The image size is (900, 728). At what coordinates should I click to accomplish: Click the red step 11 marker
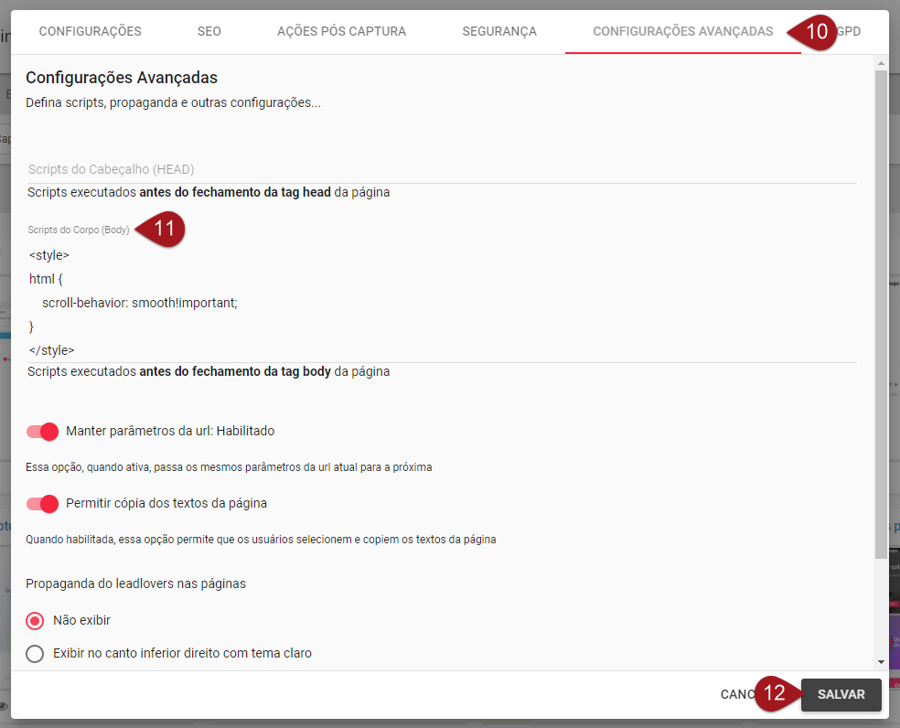[163, 229]
